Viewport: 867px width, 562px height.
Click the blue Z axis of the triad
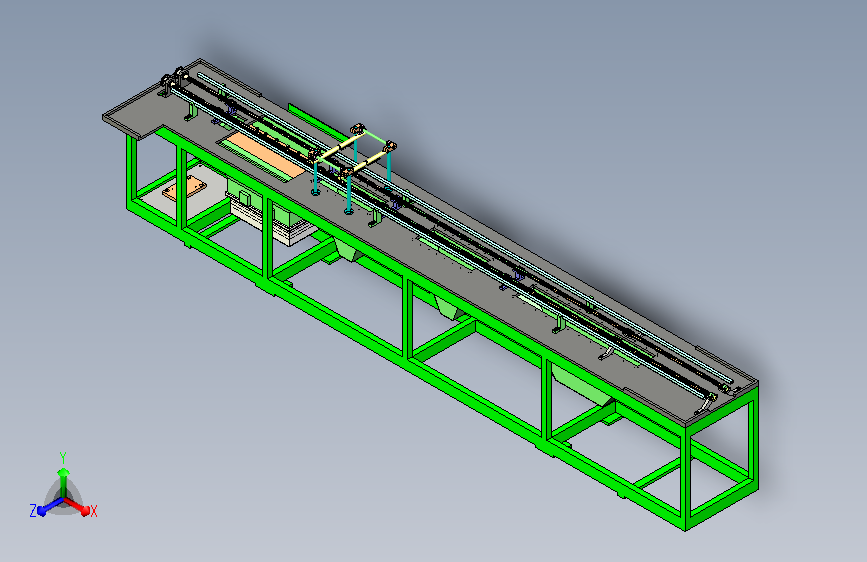pyautogui.click(x=50, y=507)
